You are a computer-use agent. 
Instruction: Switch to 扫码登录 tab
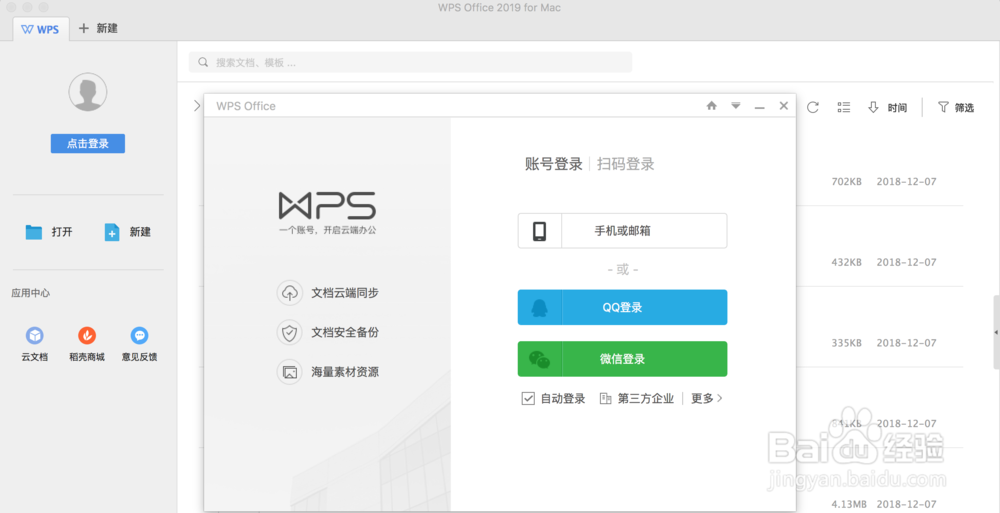coord(626,164)
